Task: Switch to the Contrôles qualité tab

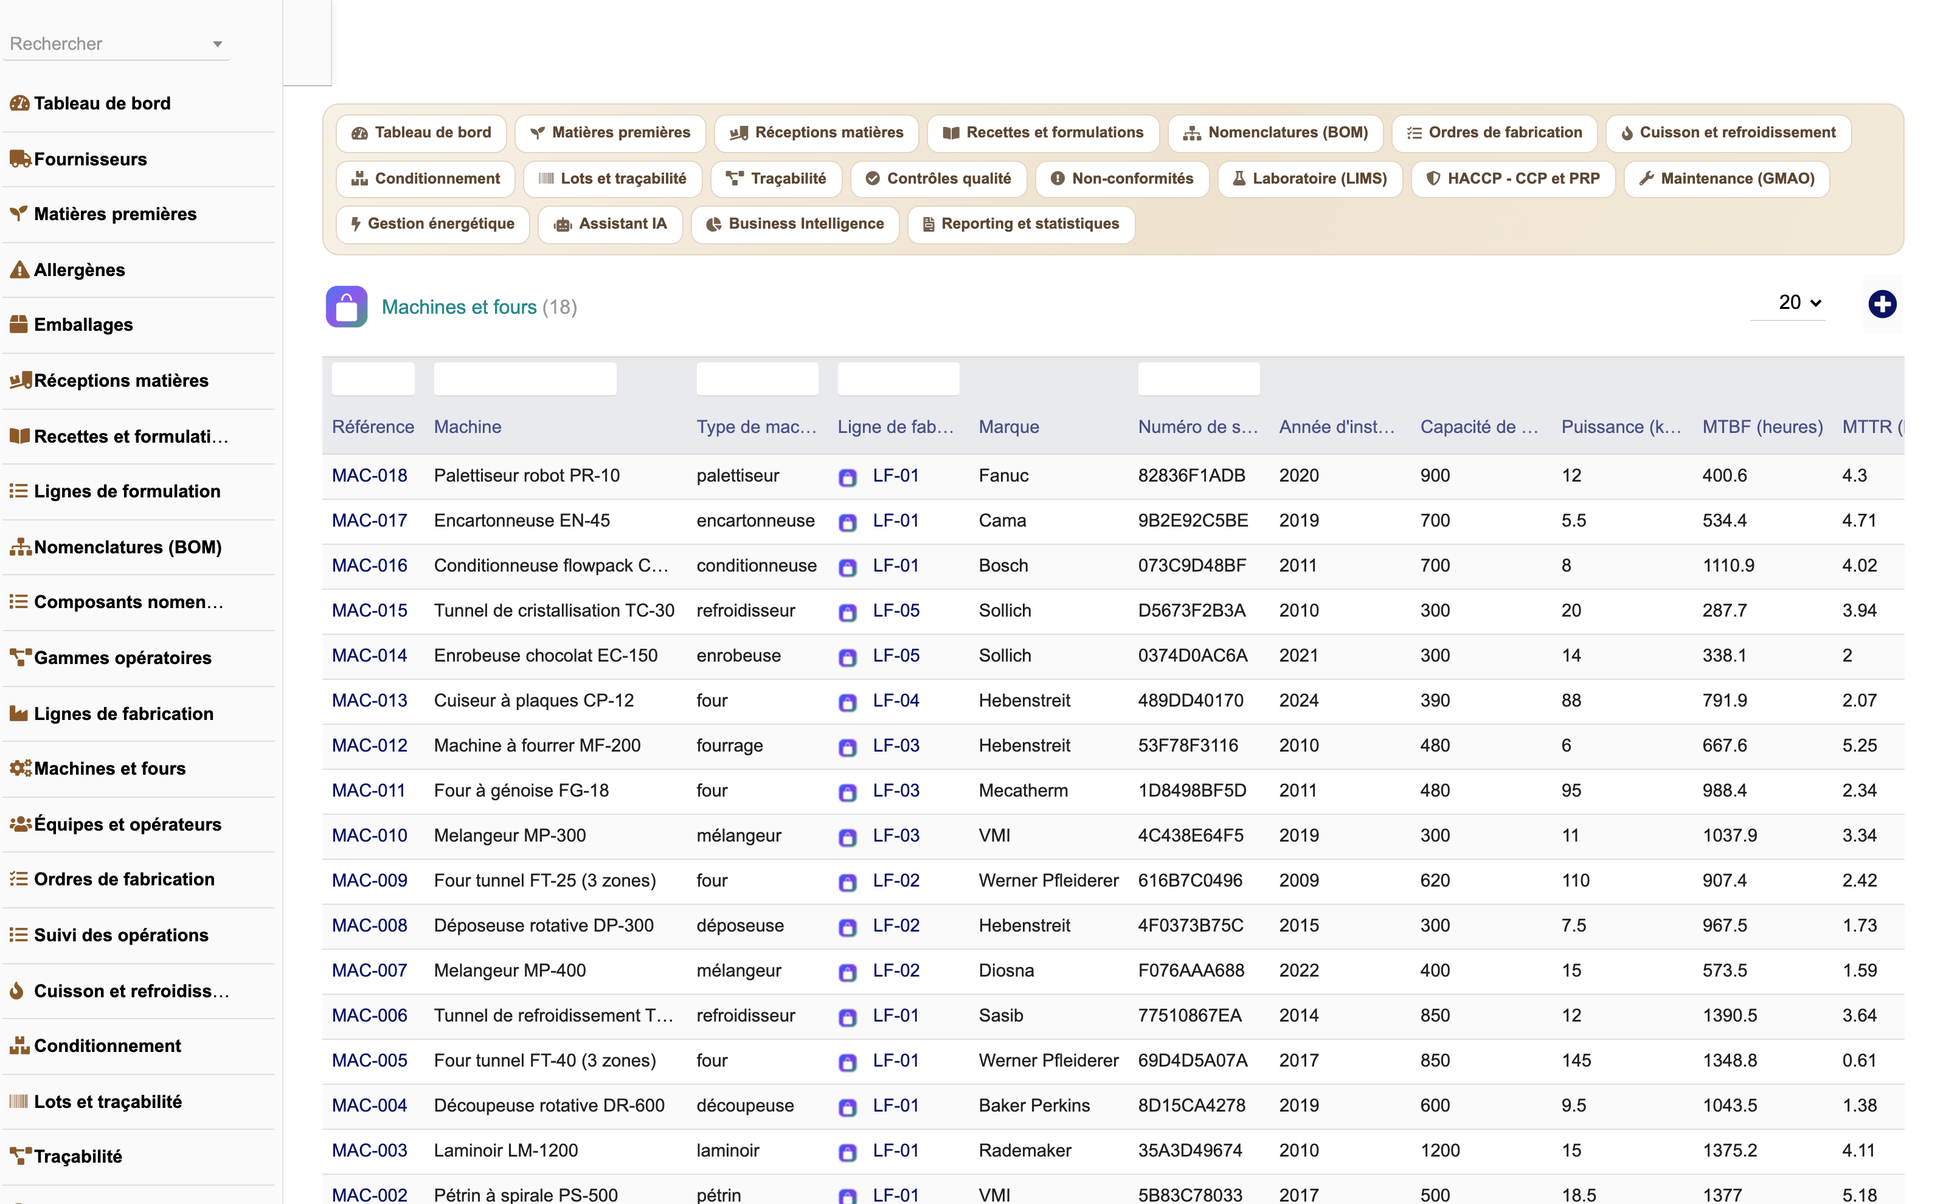Action: (x=938, y=178)
